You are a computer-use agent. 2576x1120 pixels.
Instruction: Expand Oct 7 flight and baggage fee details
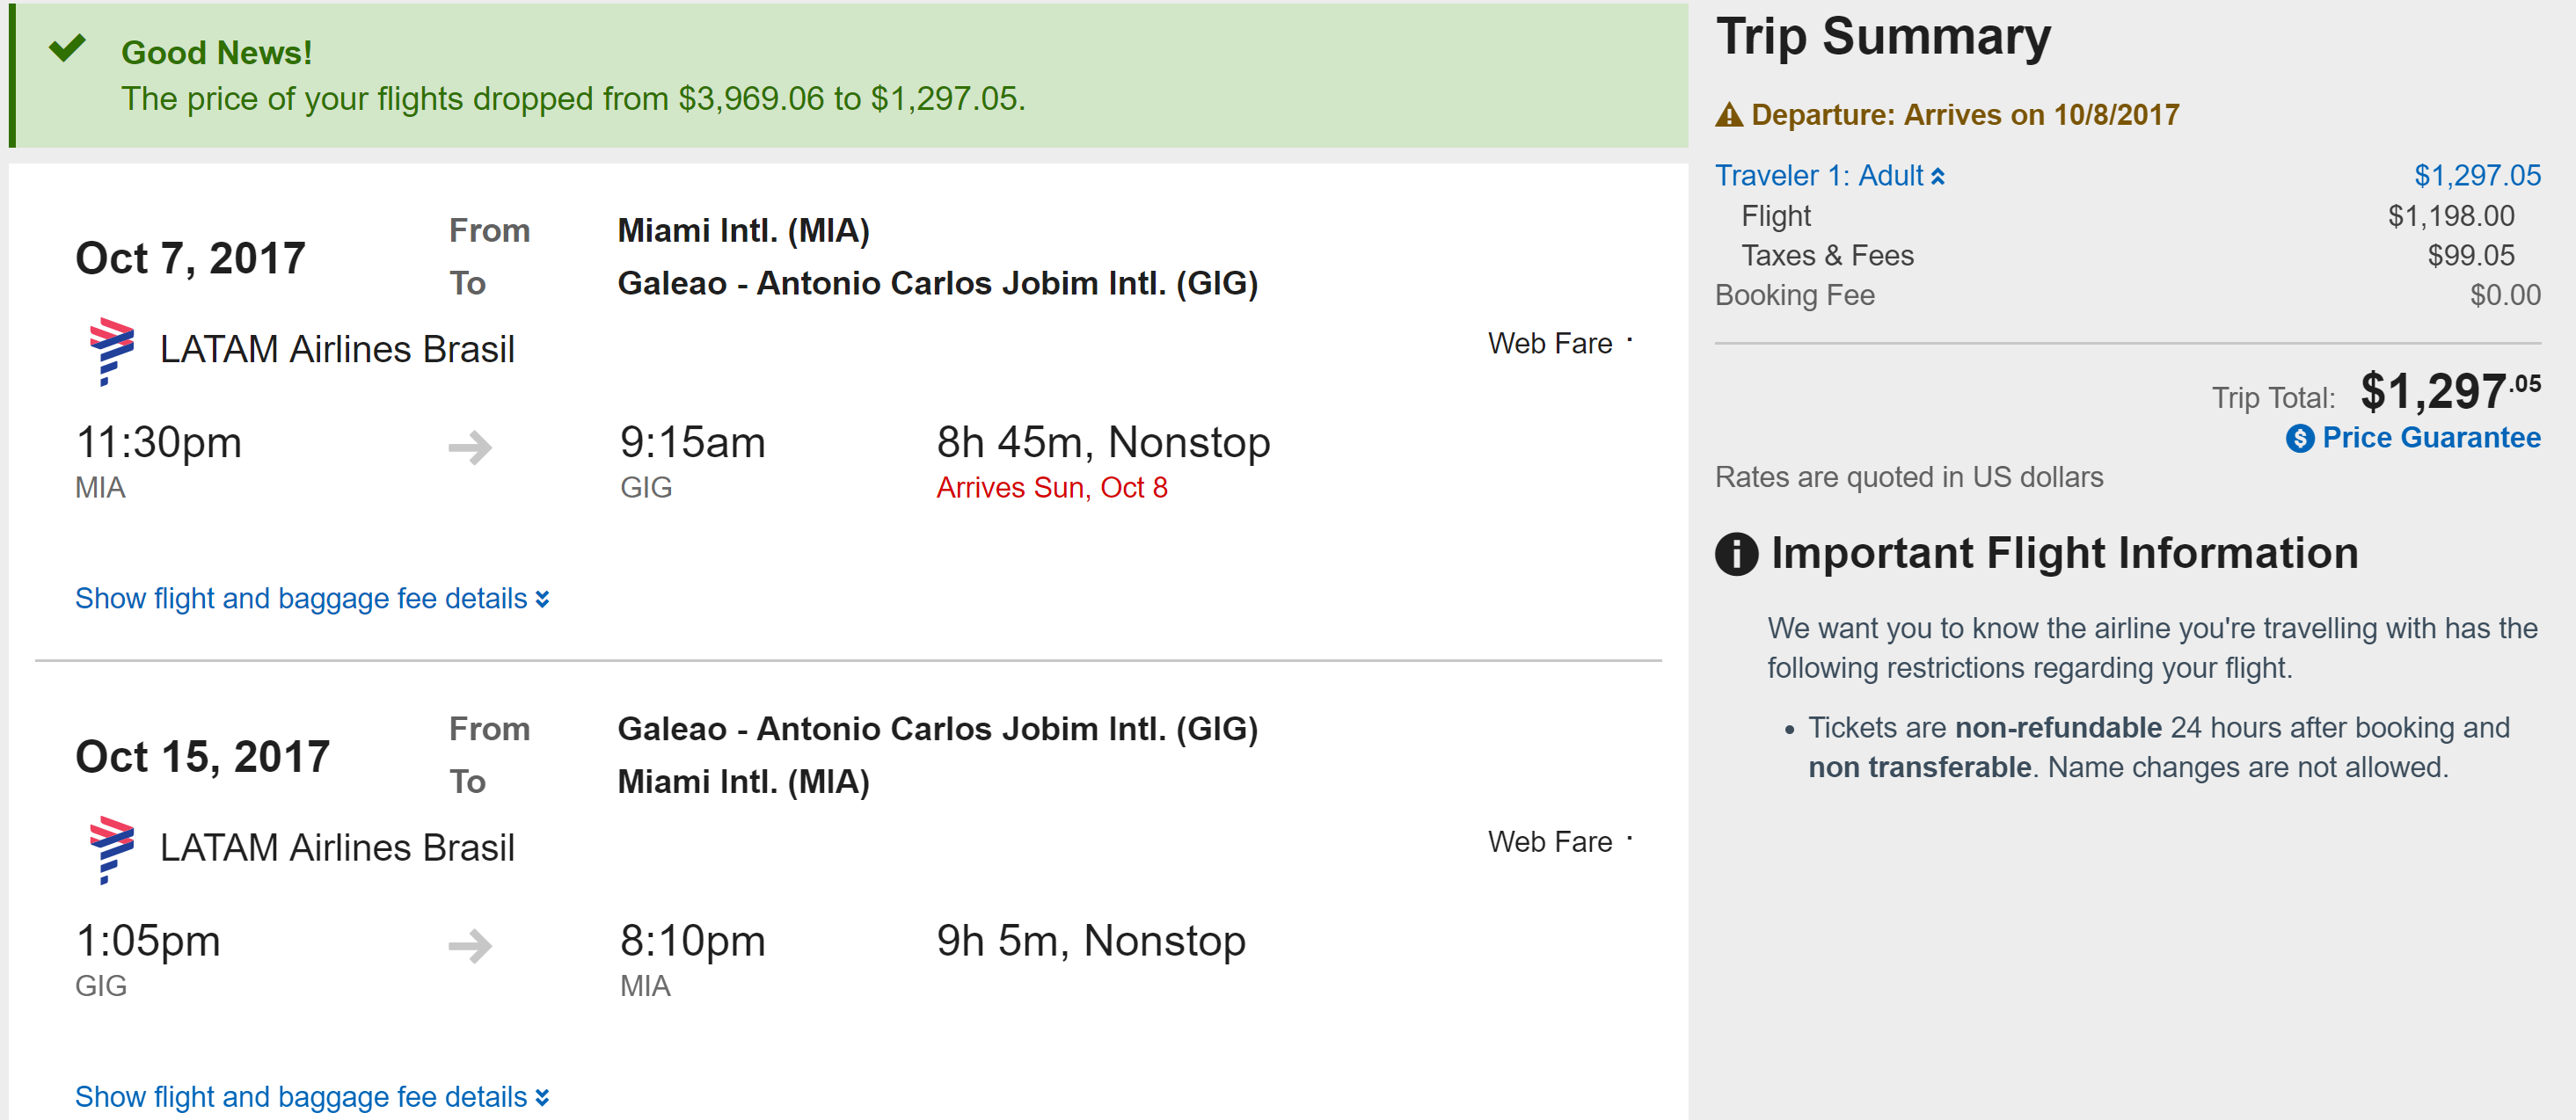312,598
